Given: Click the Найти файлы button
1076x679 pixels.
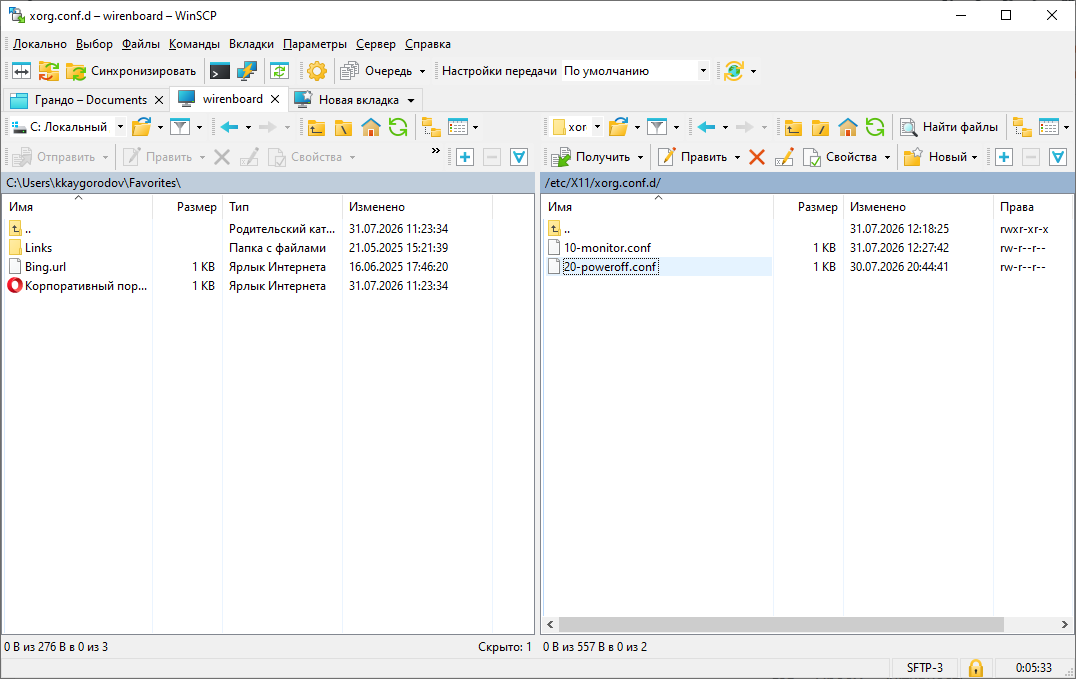Looking at the screenshot, I should pos(949,127).
